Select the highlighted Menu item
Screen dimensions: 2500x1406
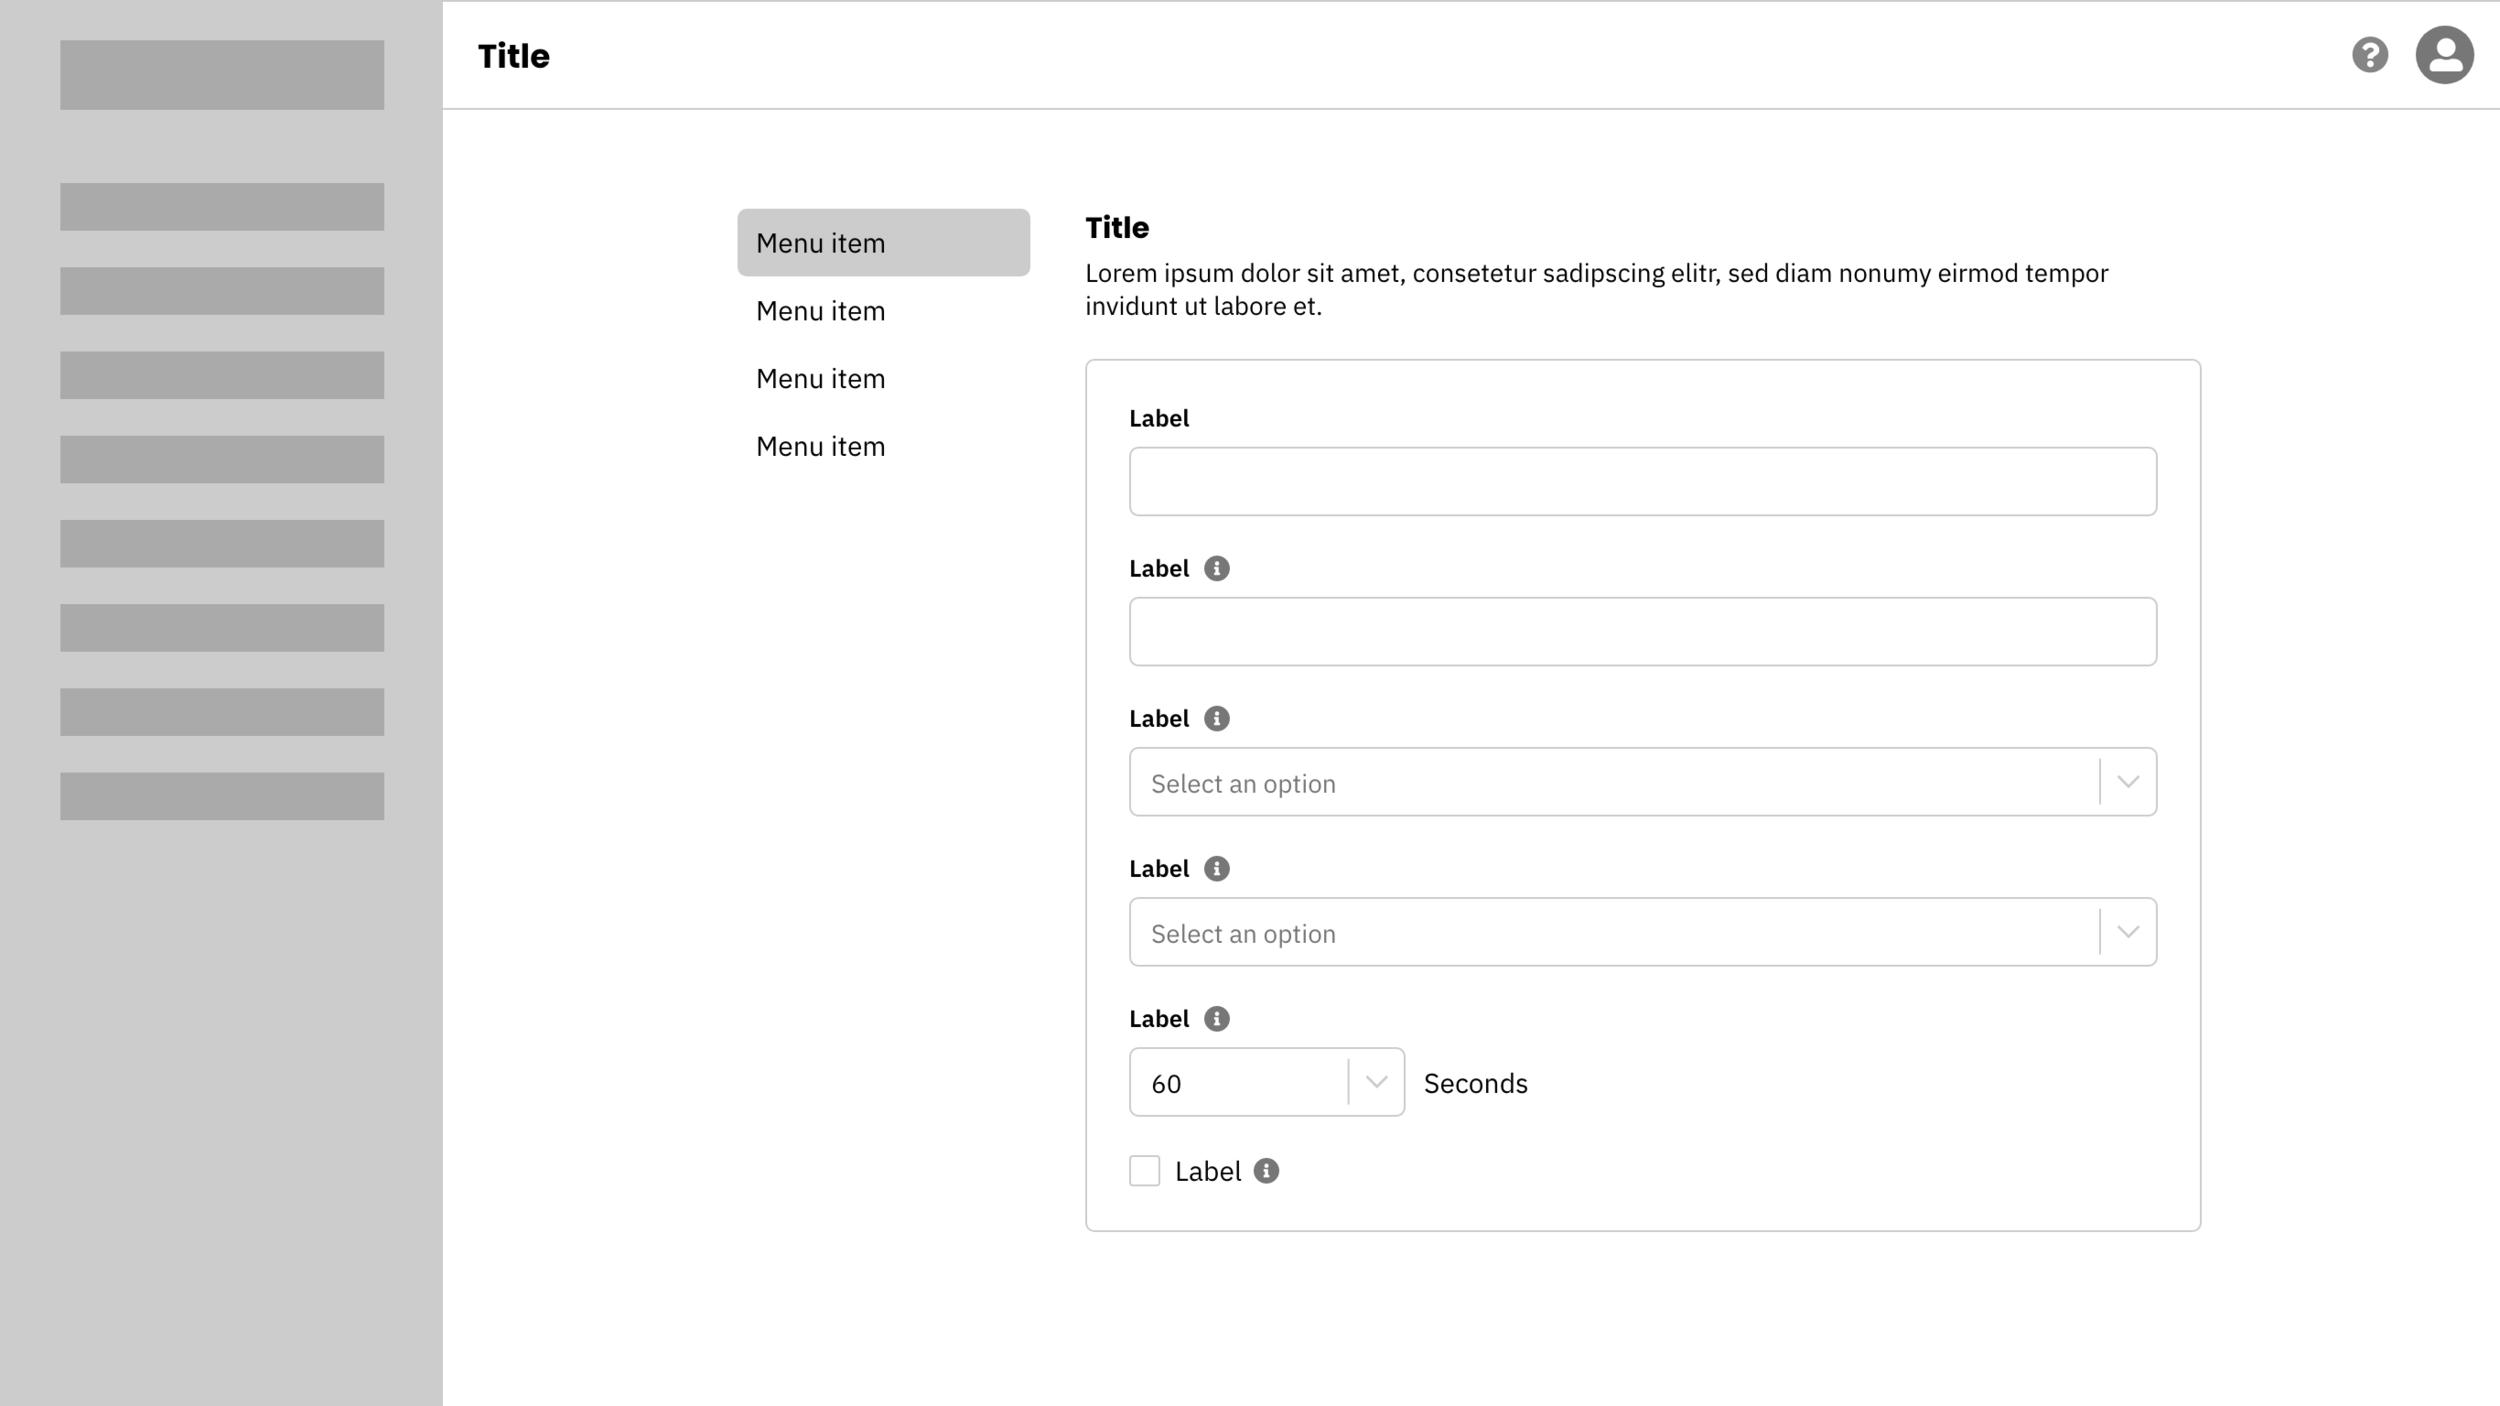883,243
